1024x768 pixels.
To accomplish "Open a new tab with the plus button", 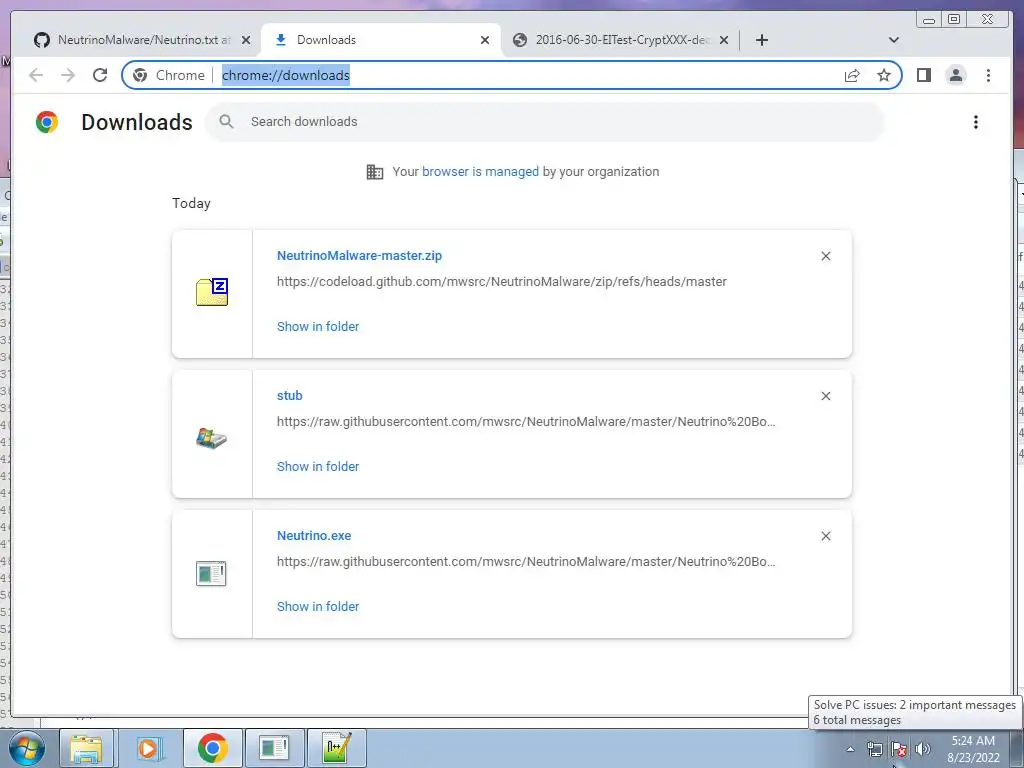I will point(761,40).
